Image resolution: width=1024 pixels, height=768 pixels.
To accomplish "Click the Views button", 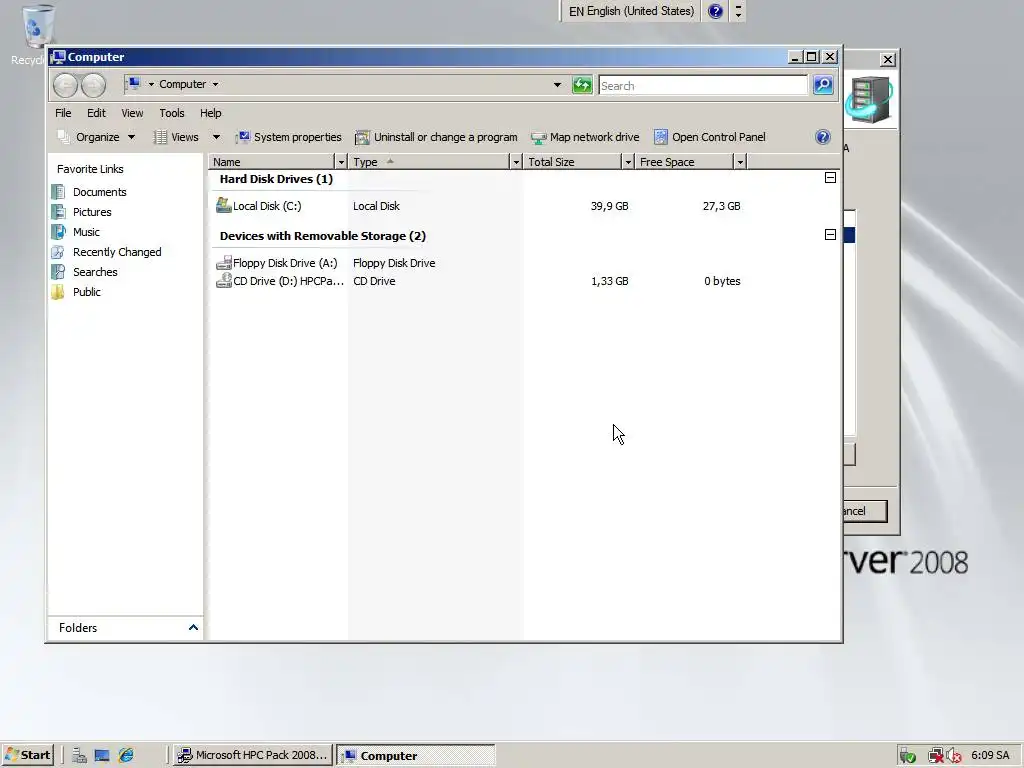I will (x=176, y=137).
